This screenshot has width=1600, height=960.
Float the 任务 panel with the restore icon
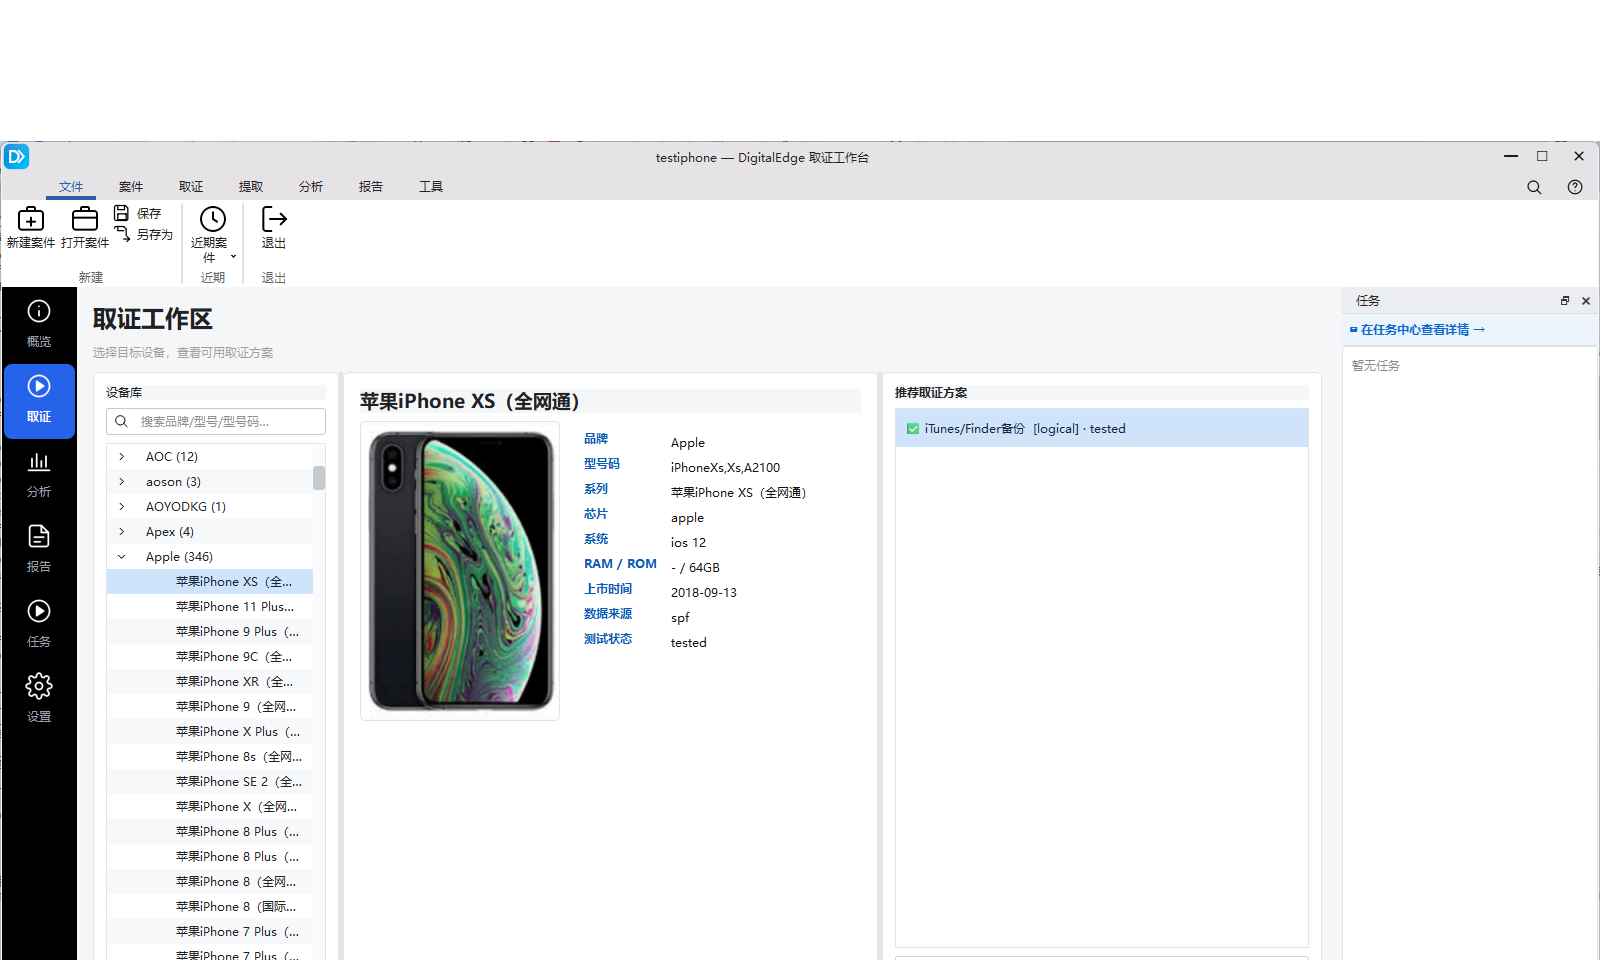1565,301
